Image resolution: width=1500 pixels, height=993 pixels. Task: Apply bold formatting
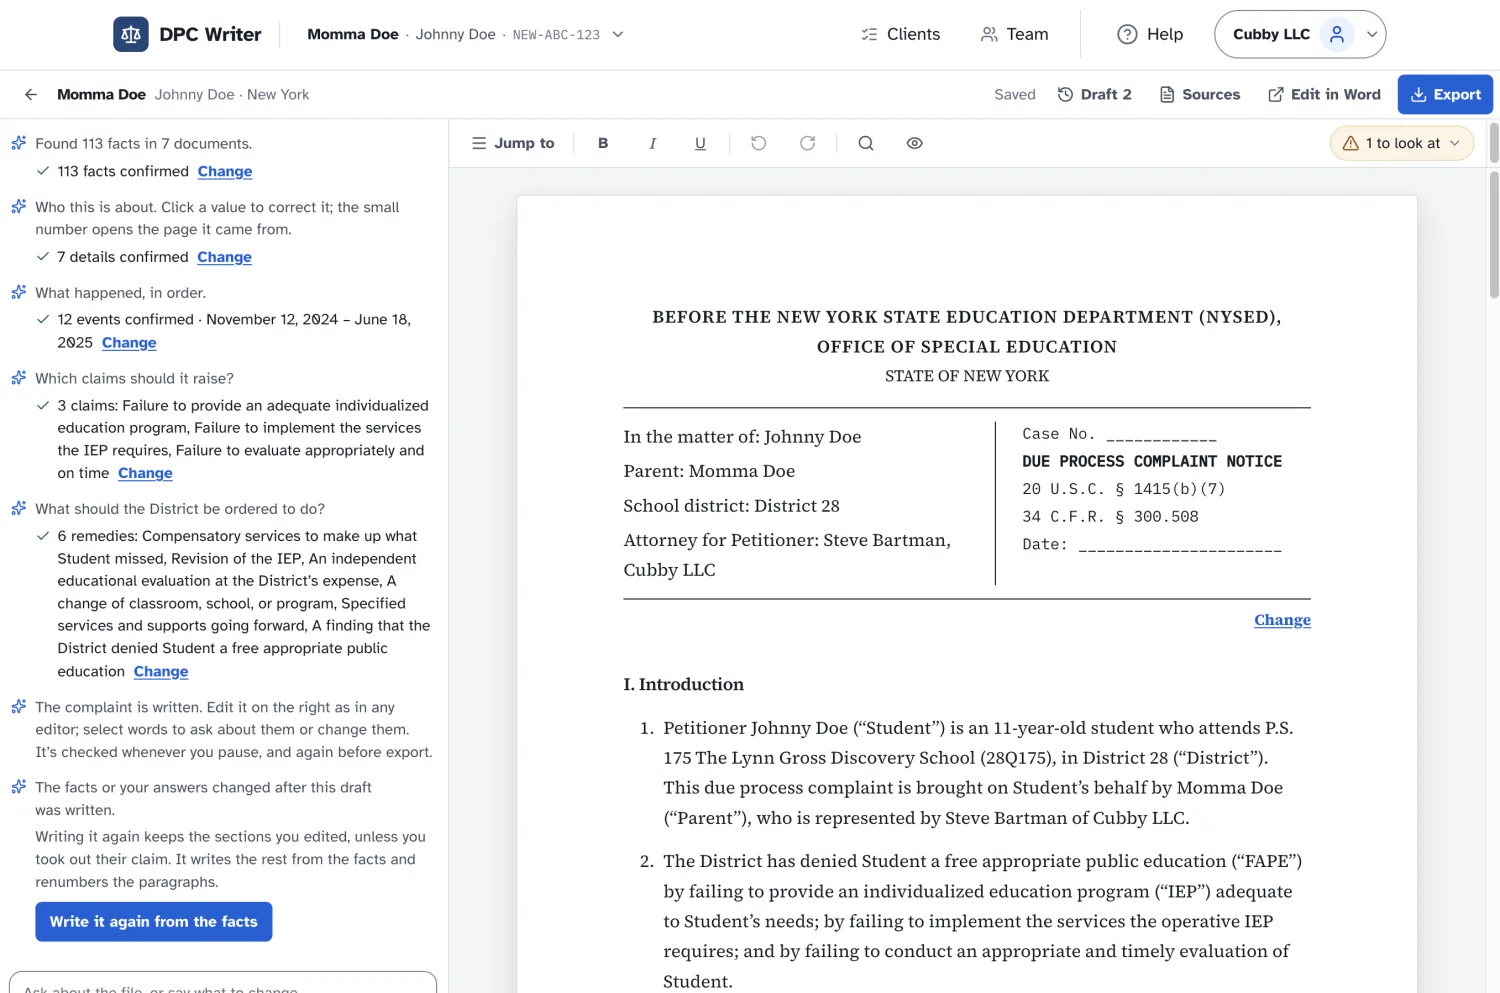pos(603,143)
